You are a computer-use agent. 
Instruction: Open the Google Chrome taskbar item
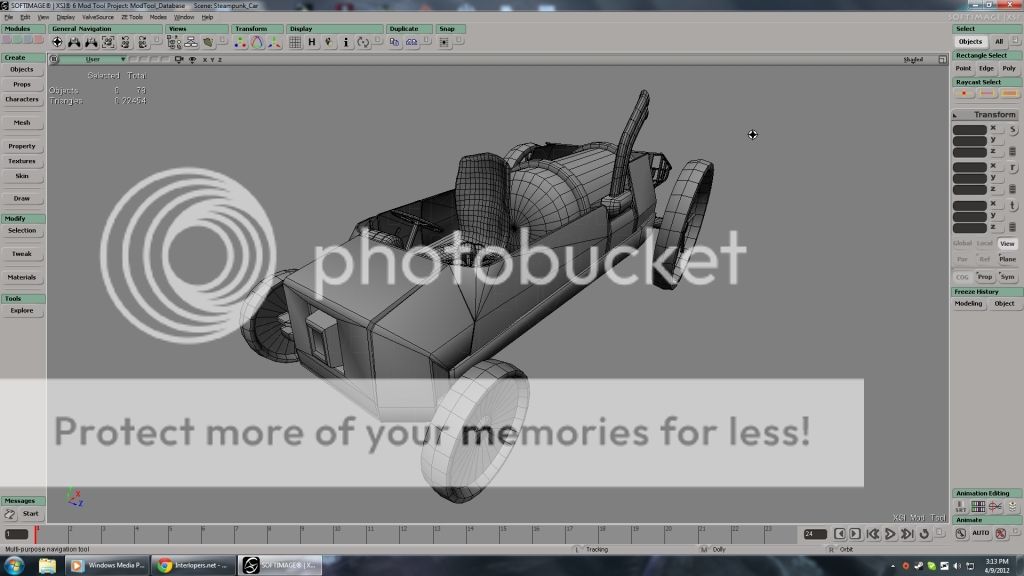[194, 565]
